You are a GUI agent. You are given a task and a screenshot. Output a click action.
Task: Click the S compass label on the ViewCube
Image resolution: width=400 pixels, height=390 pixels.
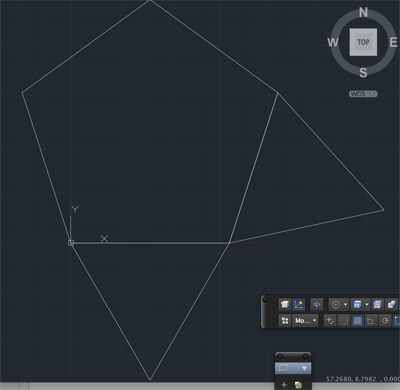(363, 72)
